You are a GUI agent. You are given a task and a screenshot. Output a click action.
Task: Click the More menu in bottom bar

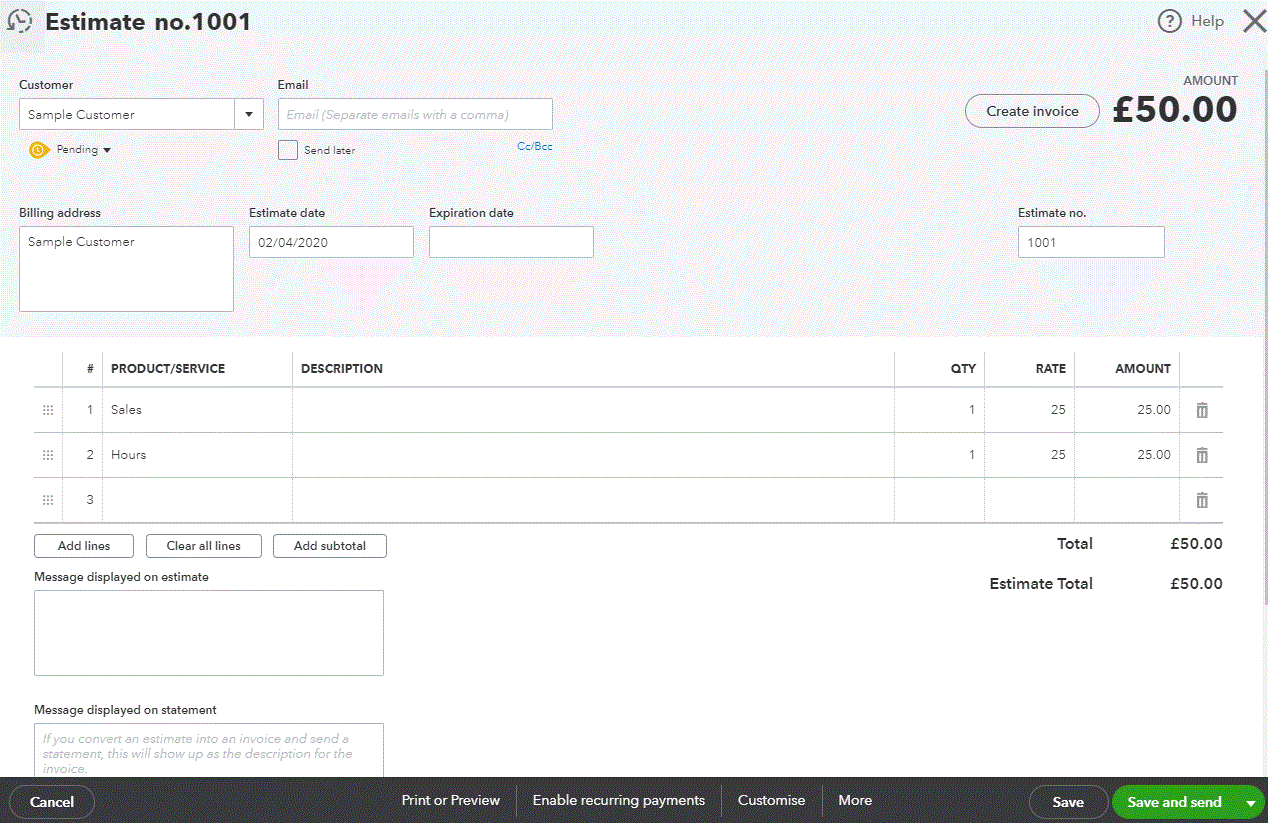point(855,800)
